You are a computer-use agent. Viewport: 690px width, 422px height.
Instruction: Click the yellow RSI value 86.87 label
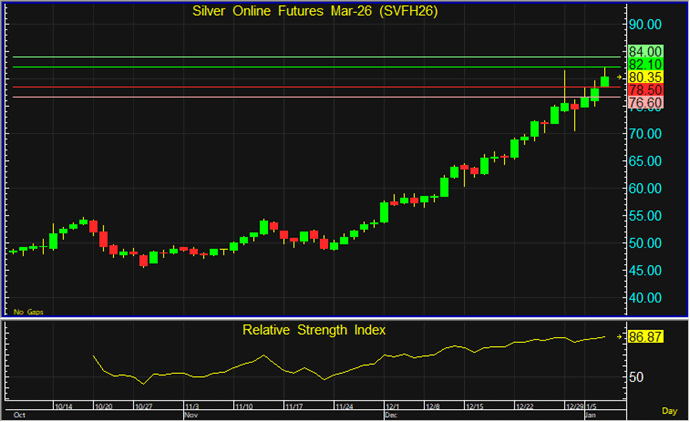tap(647, 338)
